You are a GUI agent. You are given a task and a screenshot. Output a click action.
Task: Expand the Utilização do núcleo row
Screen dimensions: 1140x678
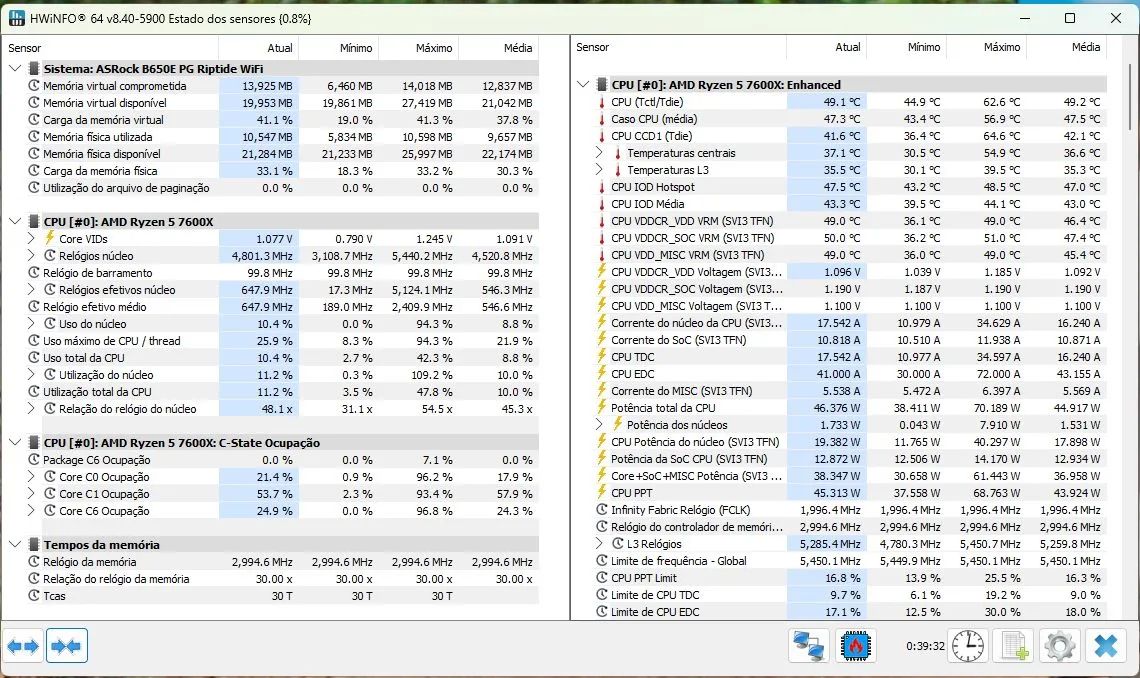pos(31,375)
